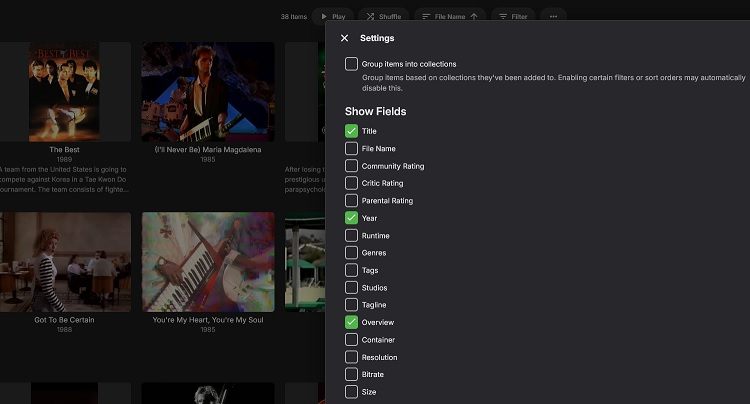Open The Best movie poster
The height and width of the screenshot is (404, 750).
[x=64, y=90]
